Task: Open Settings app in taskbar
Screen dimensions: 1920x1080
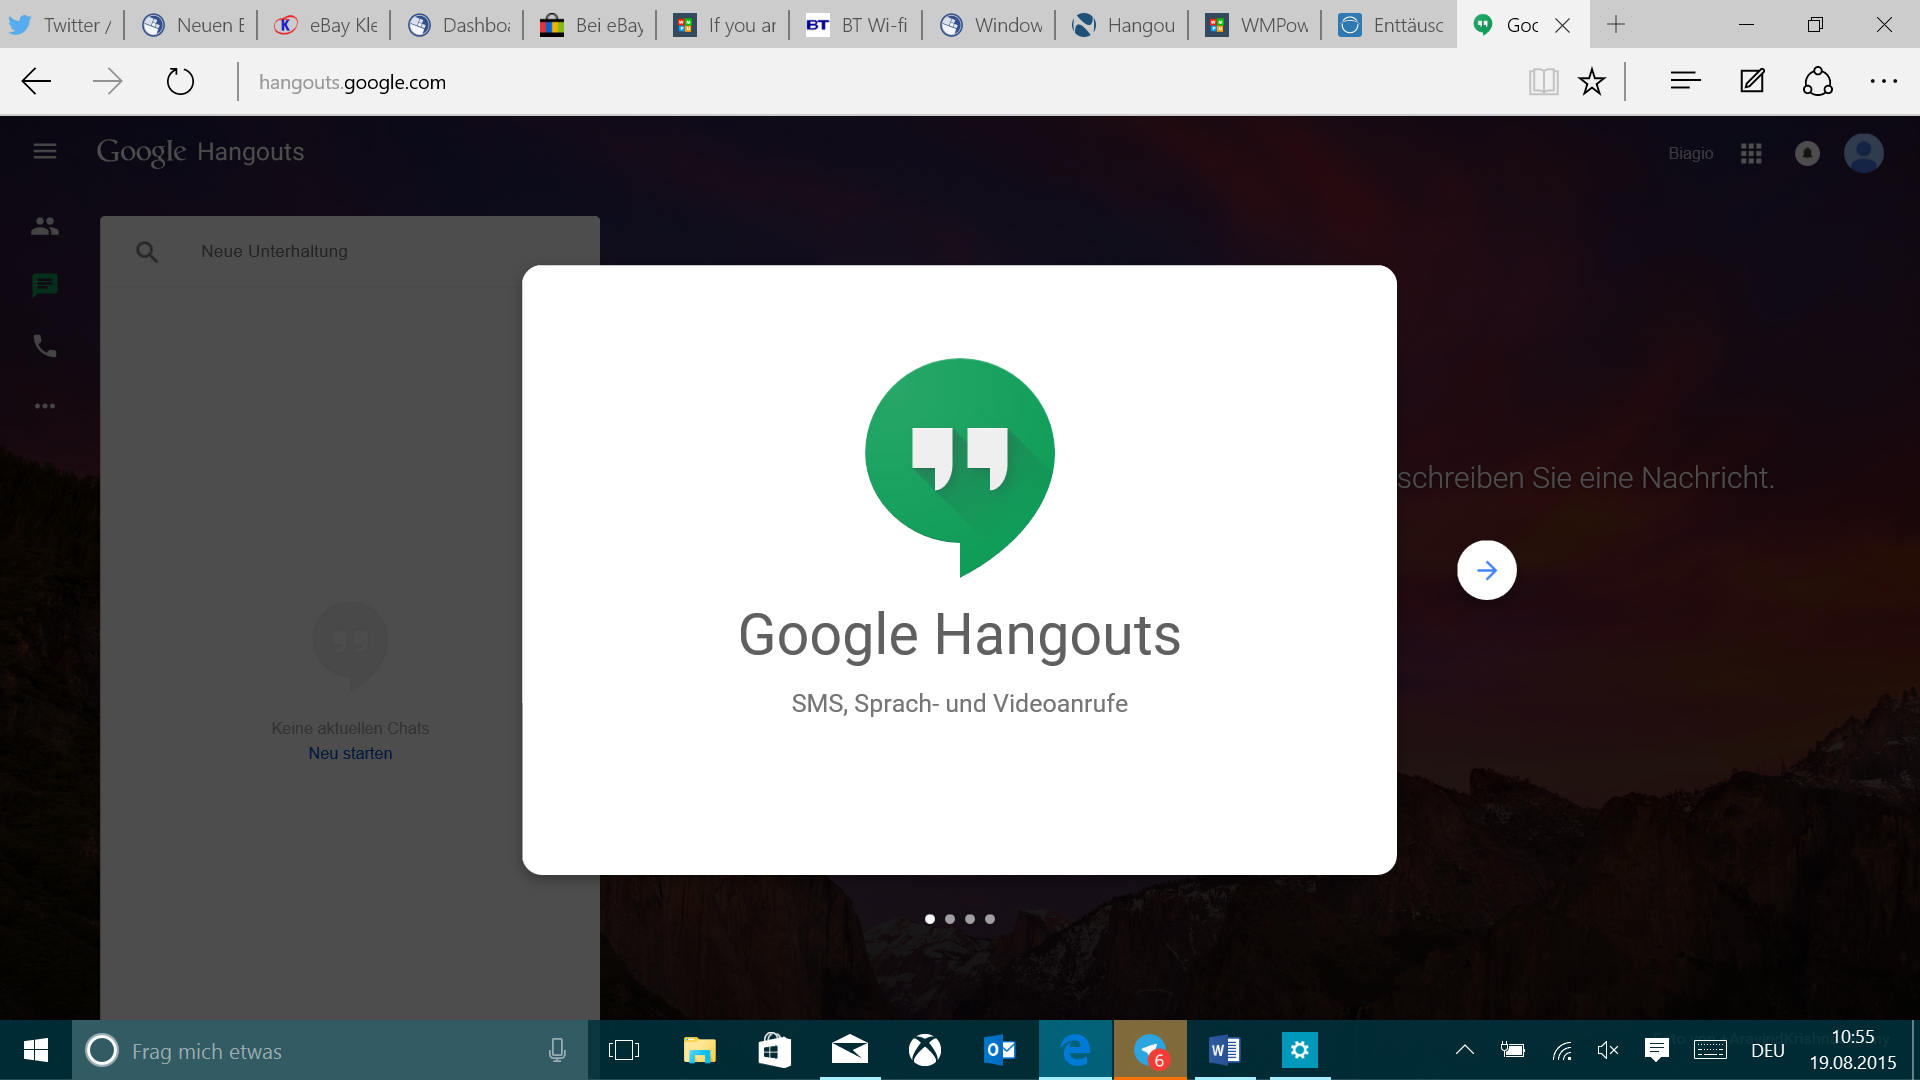Action: (x=1300, y=1050)
